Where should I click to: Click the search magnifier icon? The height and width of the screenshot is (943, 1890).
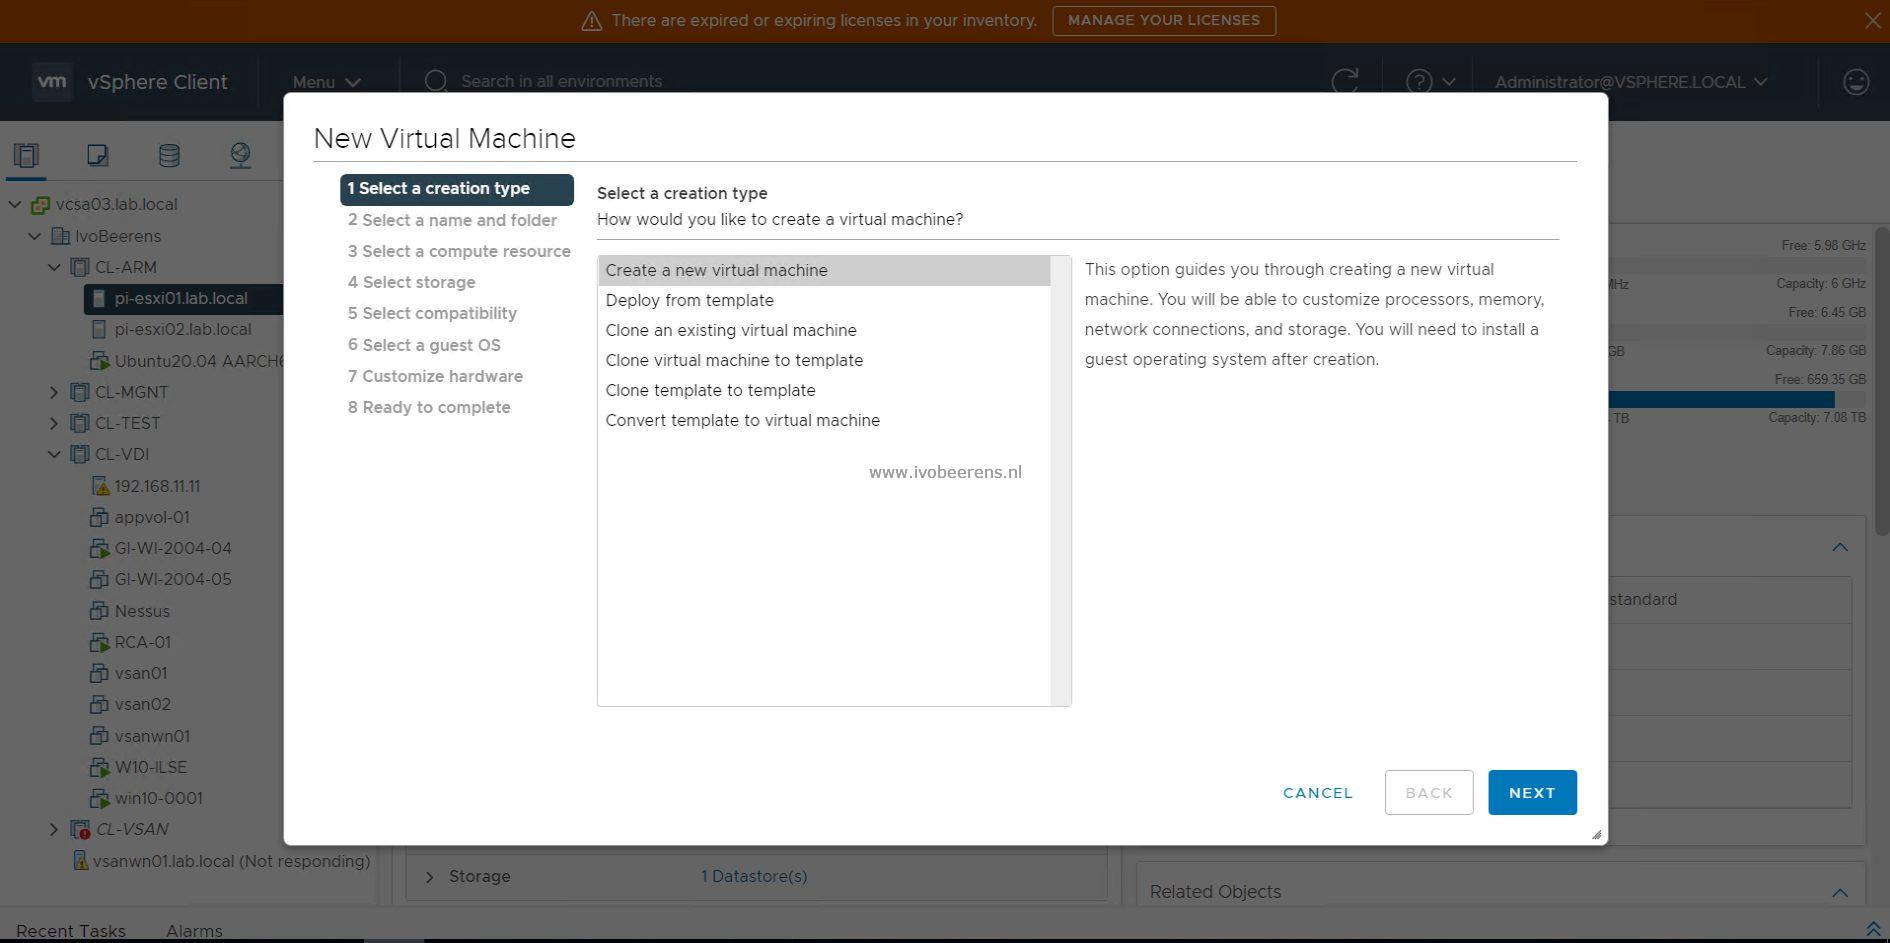(435, 81)
